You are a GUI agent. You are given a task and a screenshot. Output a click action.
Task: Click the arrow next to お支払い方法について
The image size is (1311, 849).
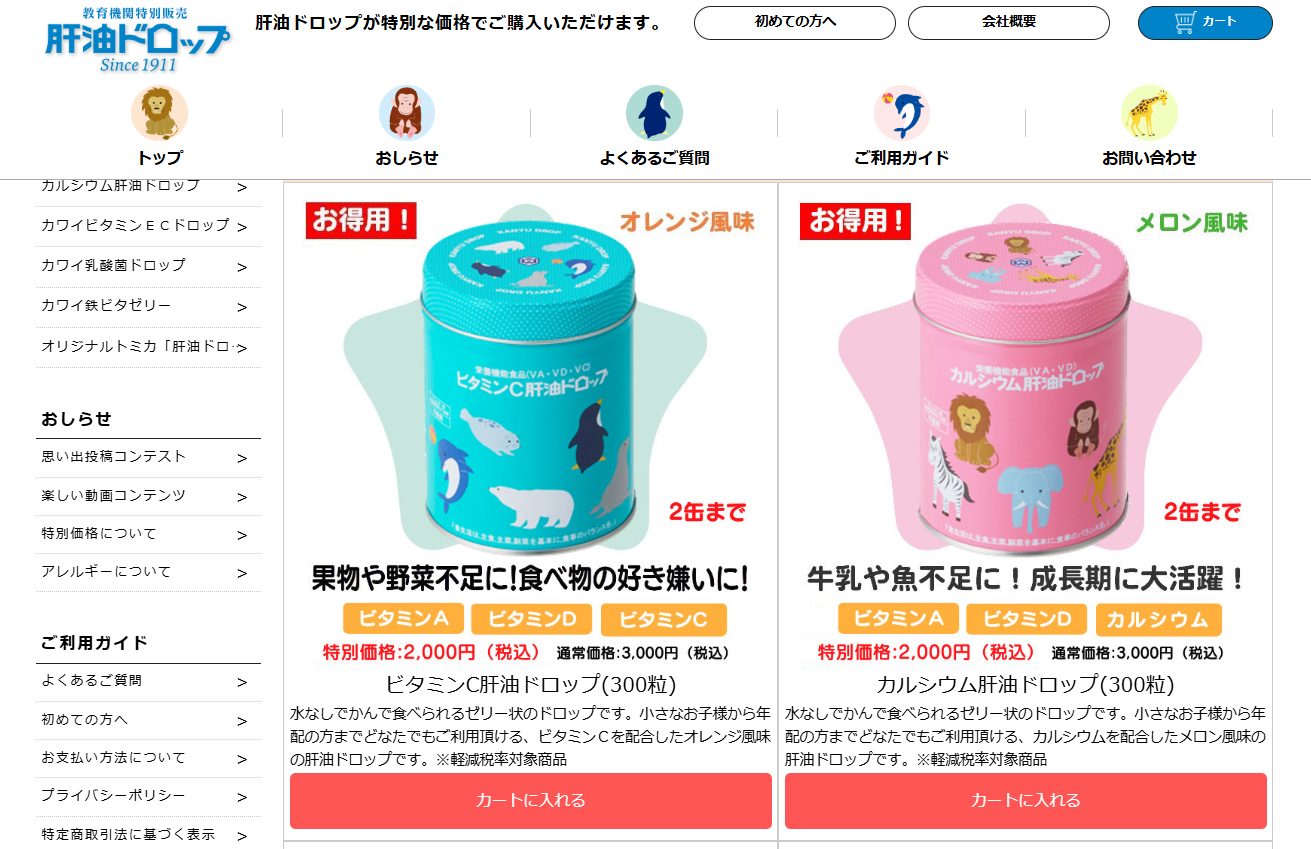click(x=242, y=759)
